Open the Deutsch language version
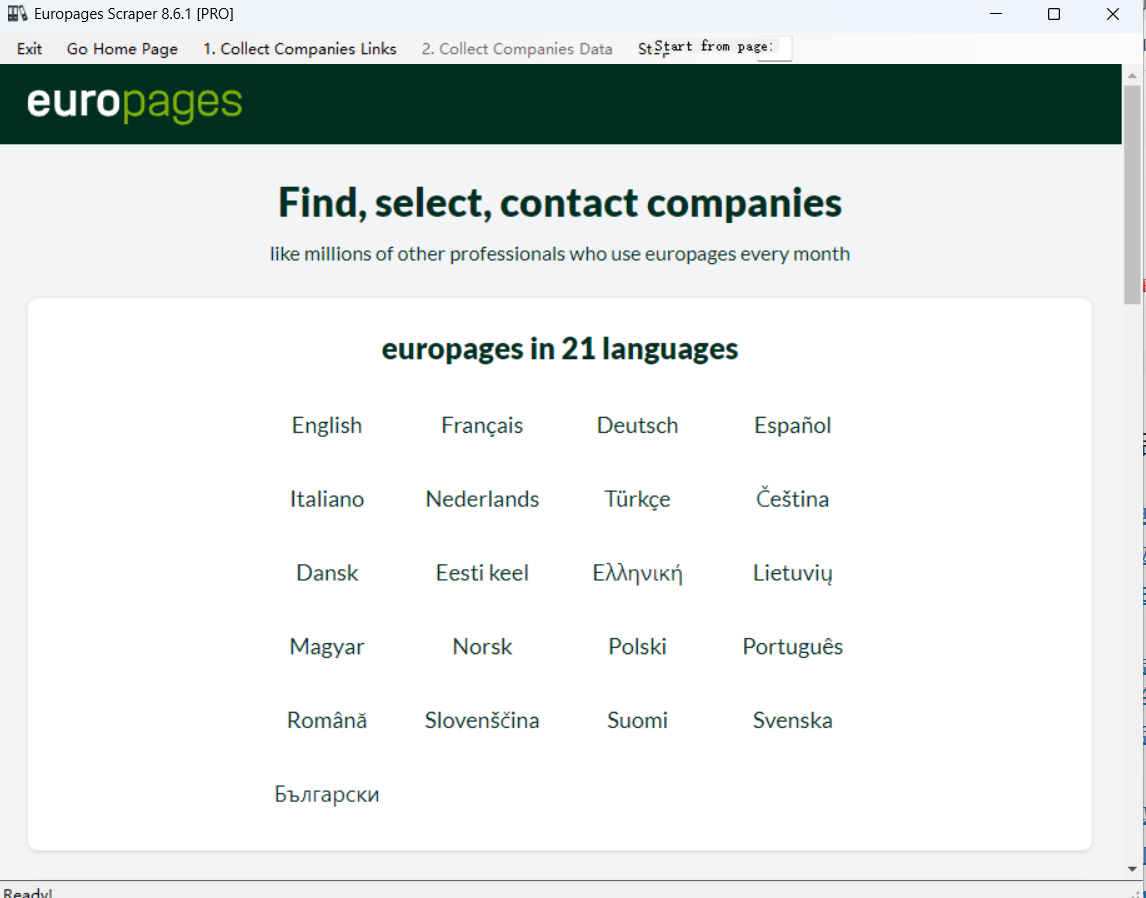This screenshot has width=1146, height=898. click(x=637, y=425)
